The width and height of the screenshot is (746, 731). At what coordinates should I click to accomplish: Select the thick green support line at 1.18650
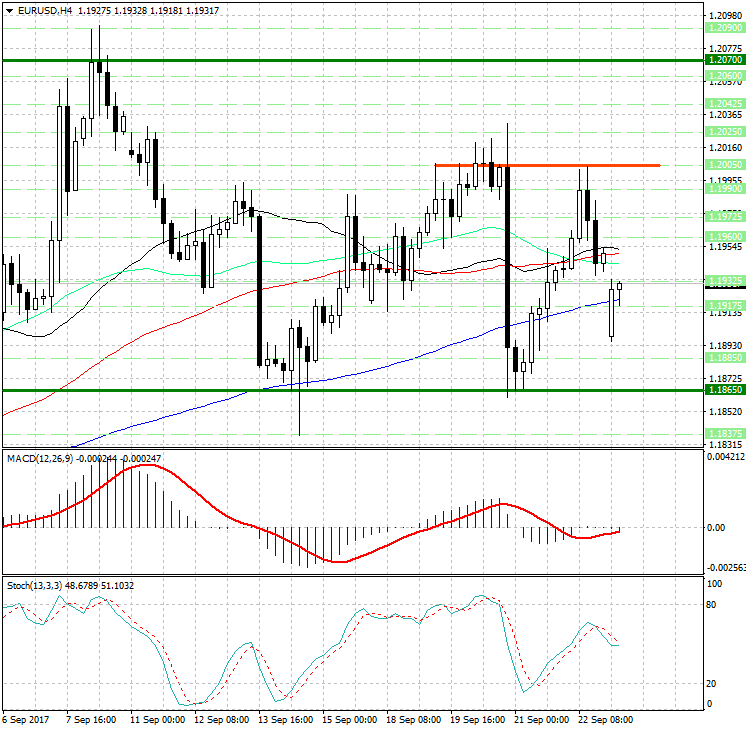[353, 391]
